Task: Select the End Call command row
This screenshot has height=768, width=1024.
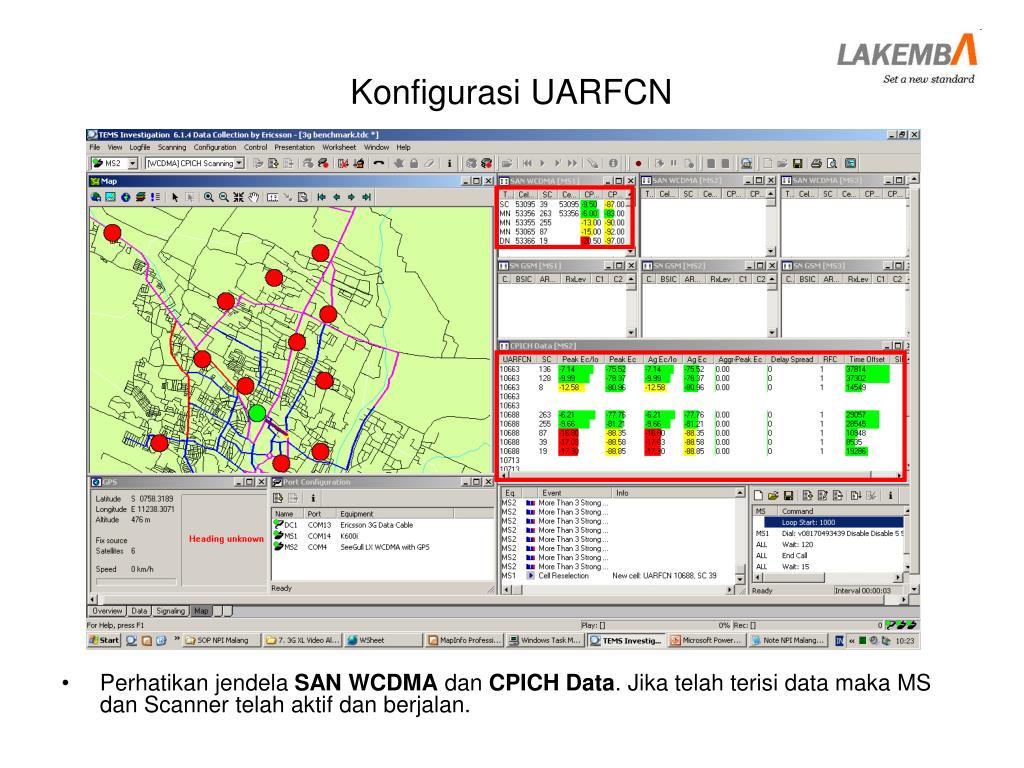Action: (828, 556)
